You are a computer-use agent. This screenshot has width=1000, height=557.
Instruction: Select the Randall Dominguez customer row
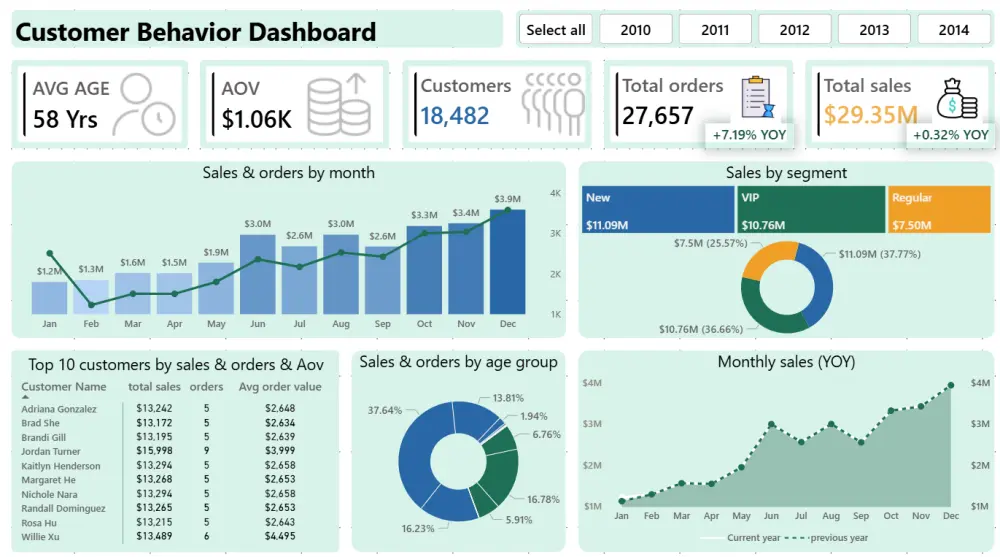point(172,508)
